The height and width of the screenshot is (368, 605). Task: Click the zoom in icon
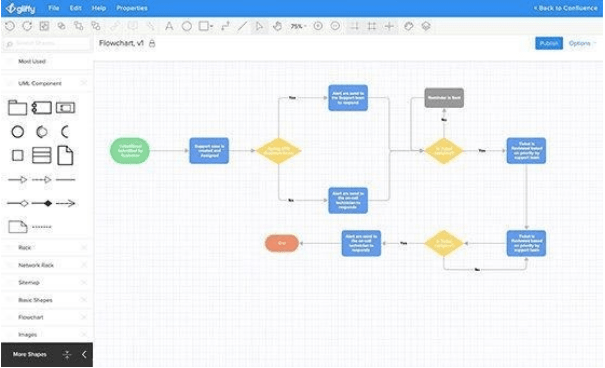318,26
